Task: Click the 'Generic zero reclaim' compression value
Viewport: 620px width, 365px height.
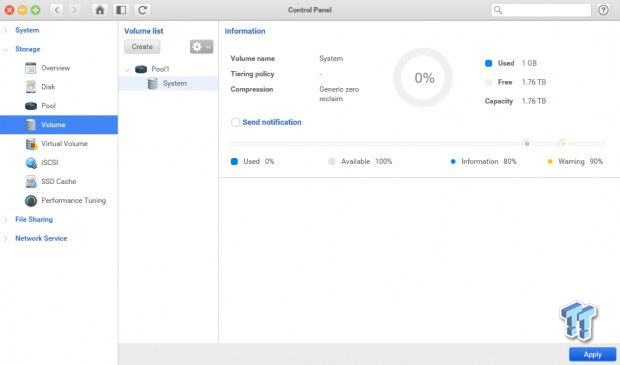Action: click(339, 94)
